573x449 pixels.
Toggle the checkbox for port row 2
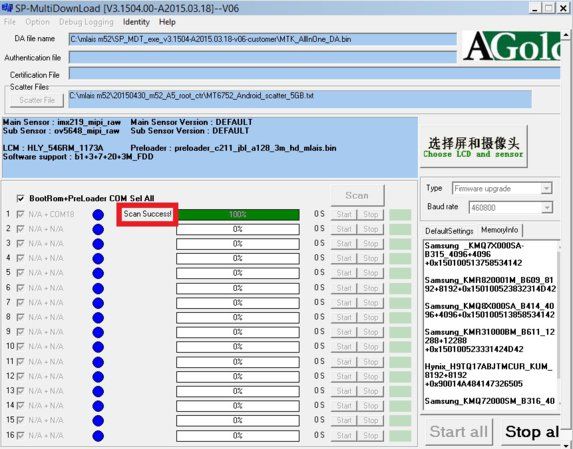pos(20,229)
